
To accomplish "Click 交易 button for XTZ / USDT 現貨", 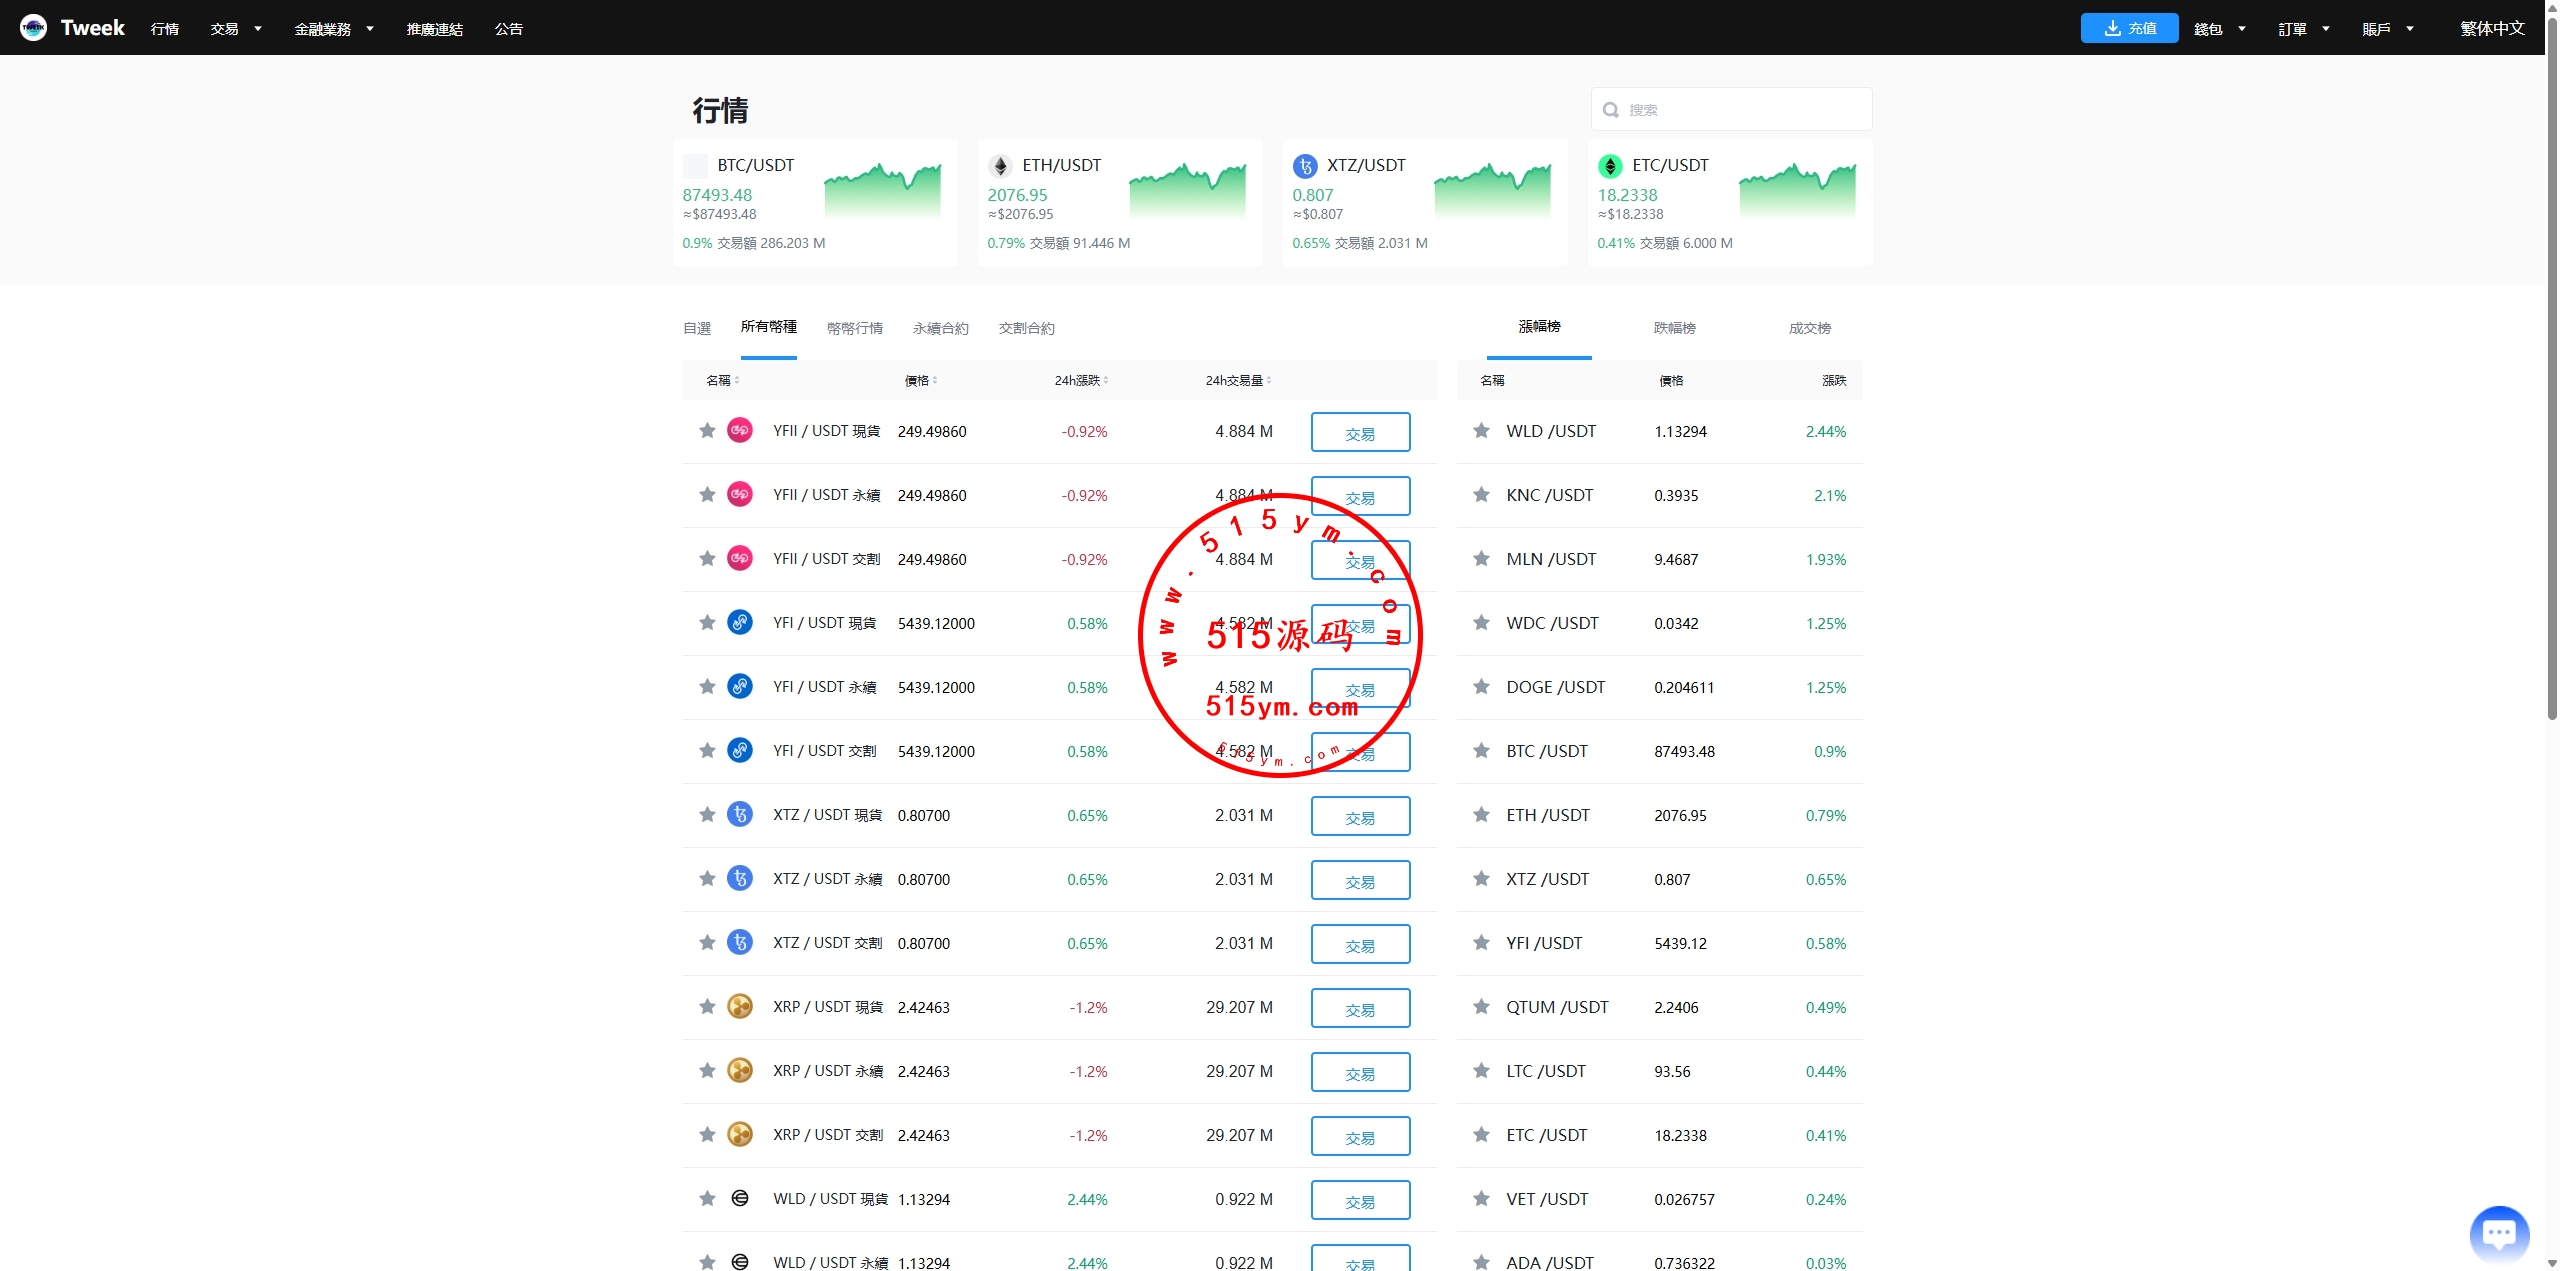I will click(x=1360, y=816).
